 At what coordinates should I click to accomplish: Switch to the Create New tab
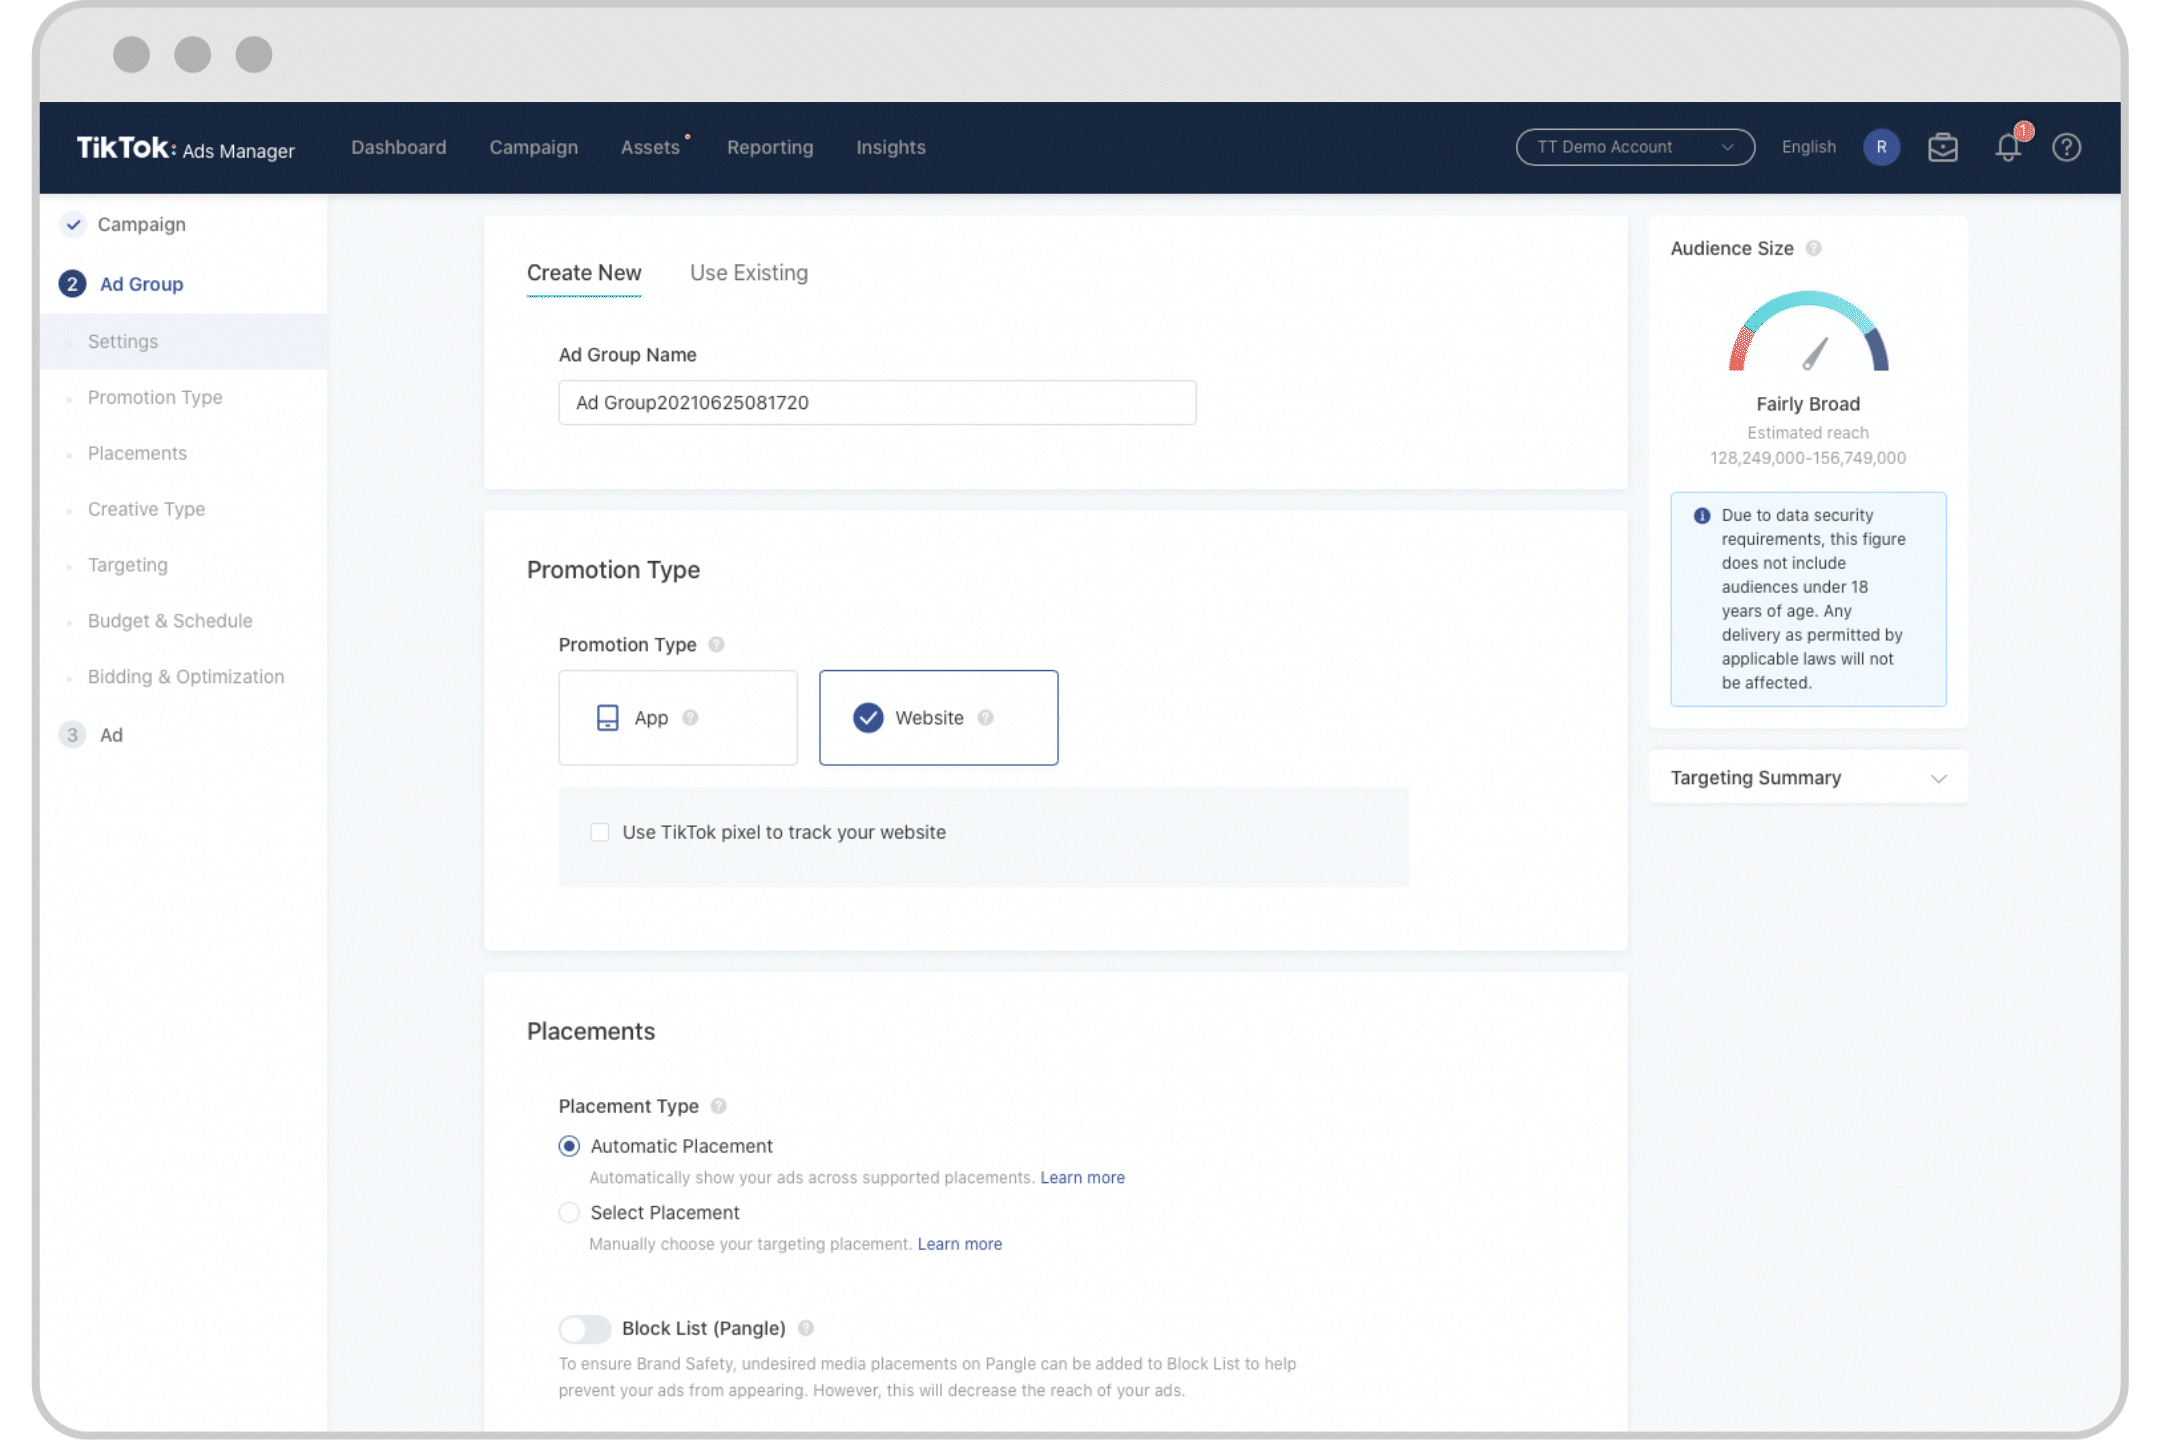coord(583,272)
